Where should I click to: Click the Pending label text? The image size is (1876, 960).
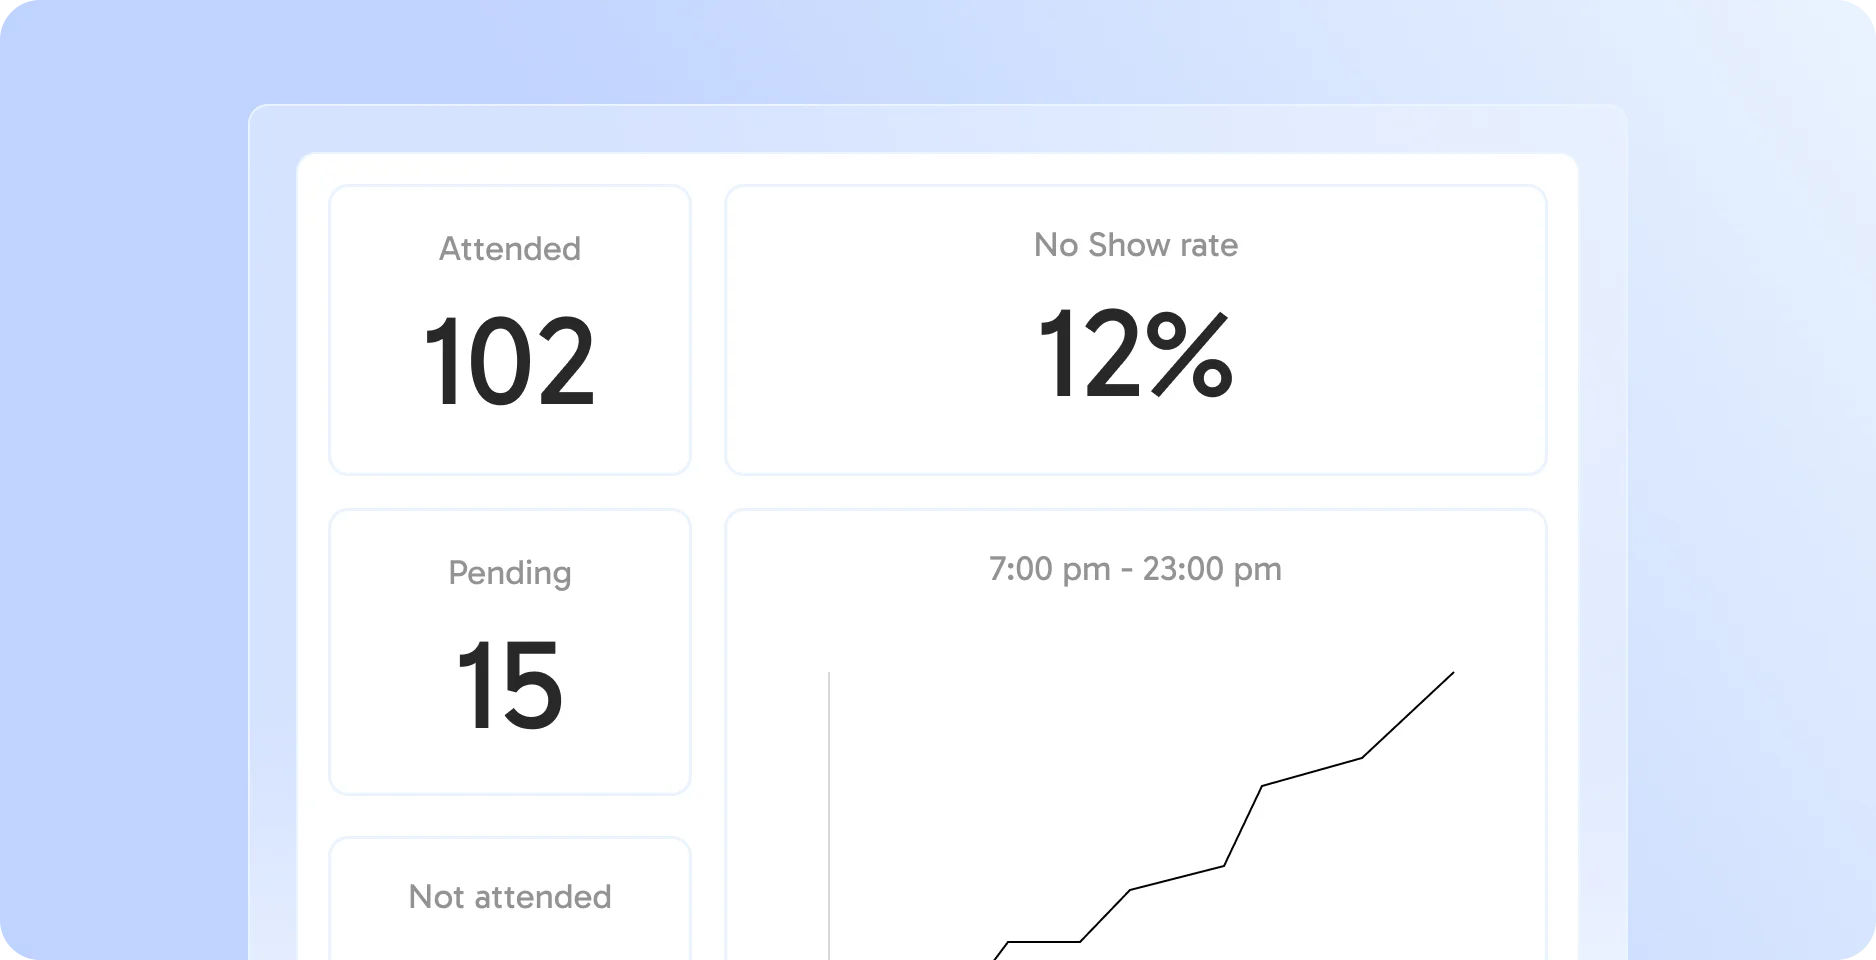509,573
